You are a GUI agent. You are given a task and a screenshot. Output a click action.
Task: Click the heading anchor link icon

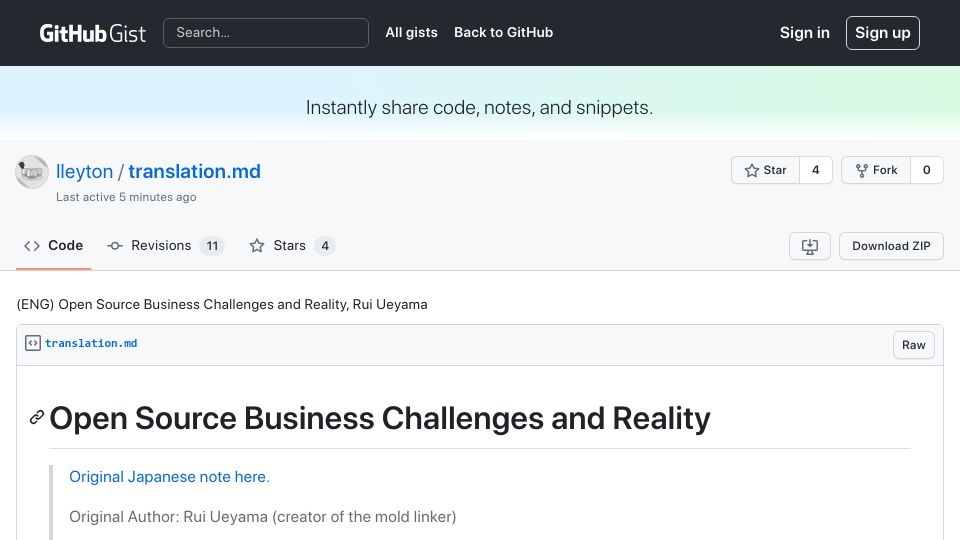[37, 418]
